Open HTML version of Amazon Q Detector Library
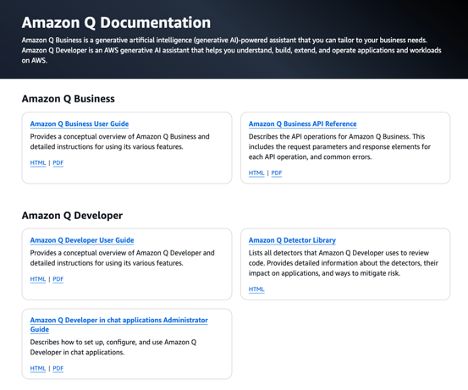 256,289
